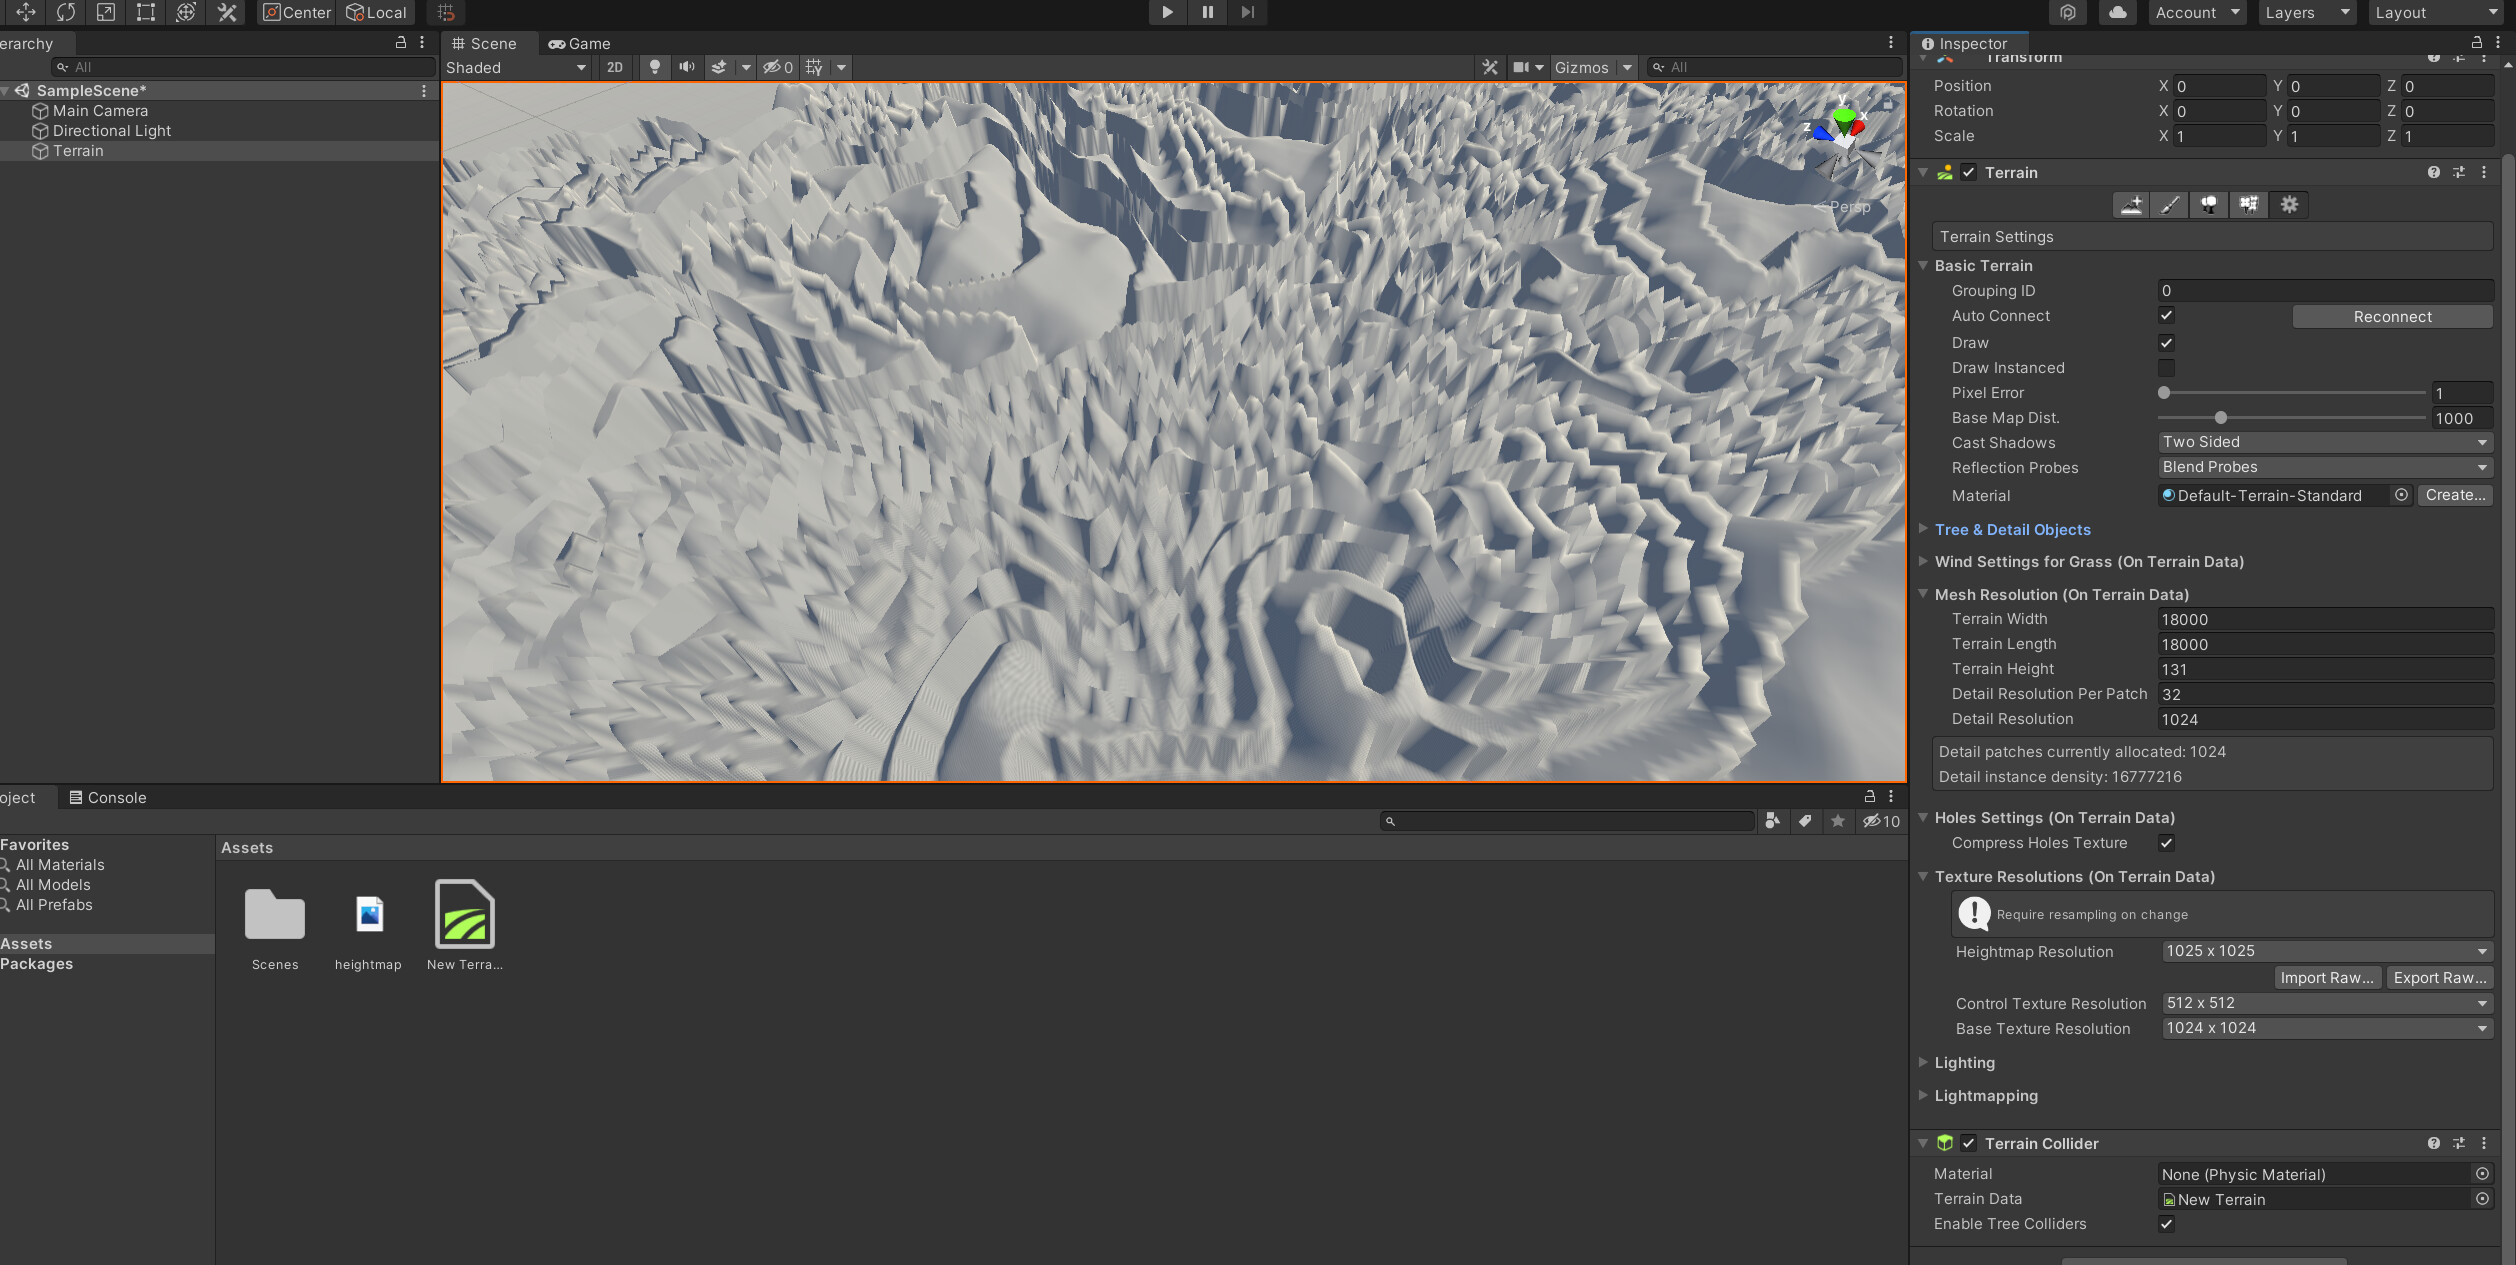Enable the Draw Instanced checkbox

coord(2166,367)
